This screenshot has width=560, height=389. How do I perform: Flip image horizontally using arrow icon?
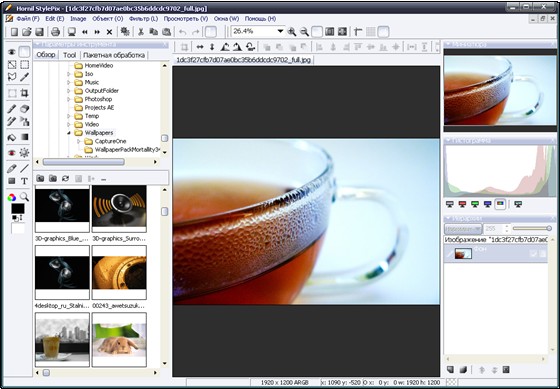click(x=200, y=47)
